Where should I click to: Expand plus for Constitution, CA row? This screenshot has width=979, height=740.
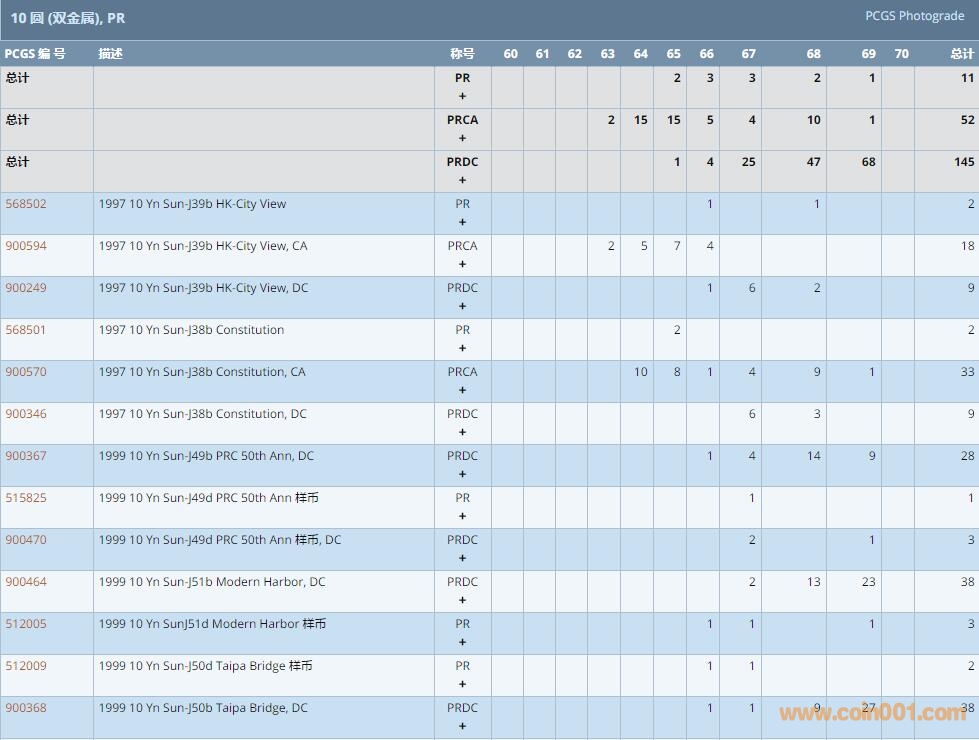coord(462,391)
